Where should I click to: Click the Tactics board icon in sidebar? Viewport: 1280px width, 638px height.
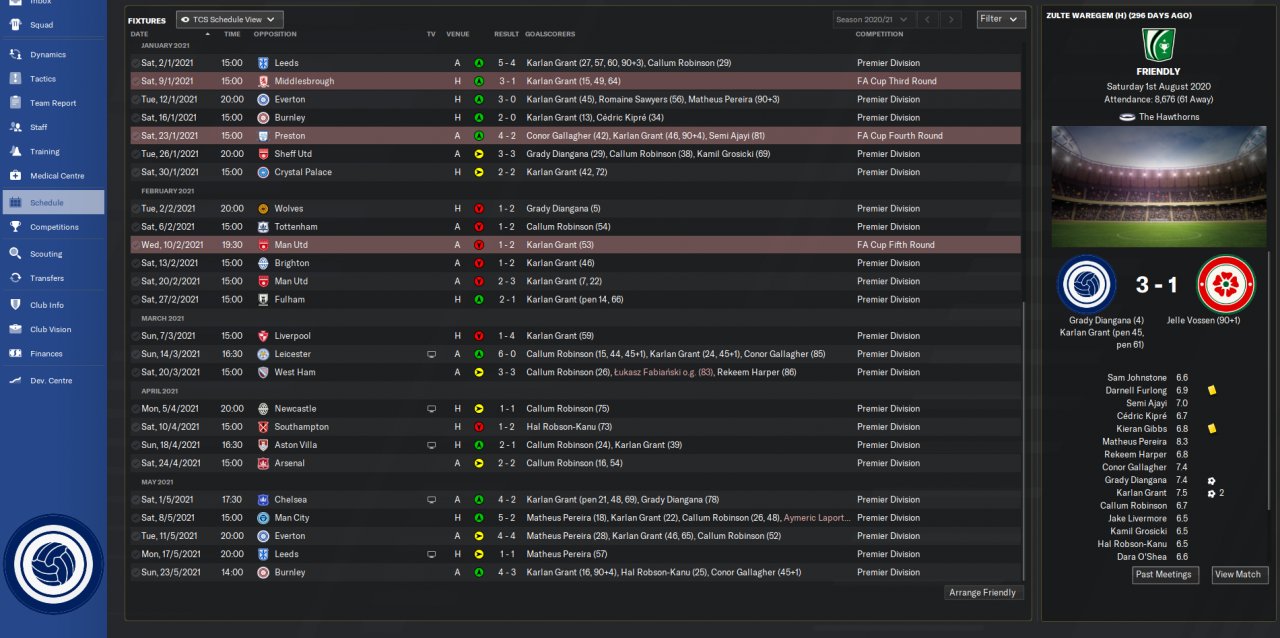click(15, 79)
